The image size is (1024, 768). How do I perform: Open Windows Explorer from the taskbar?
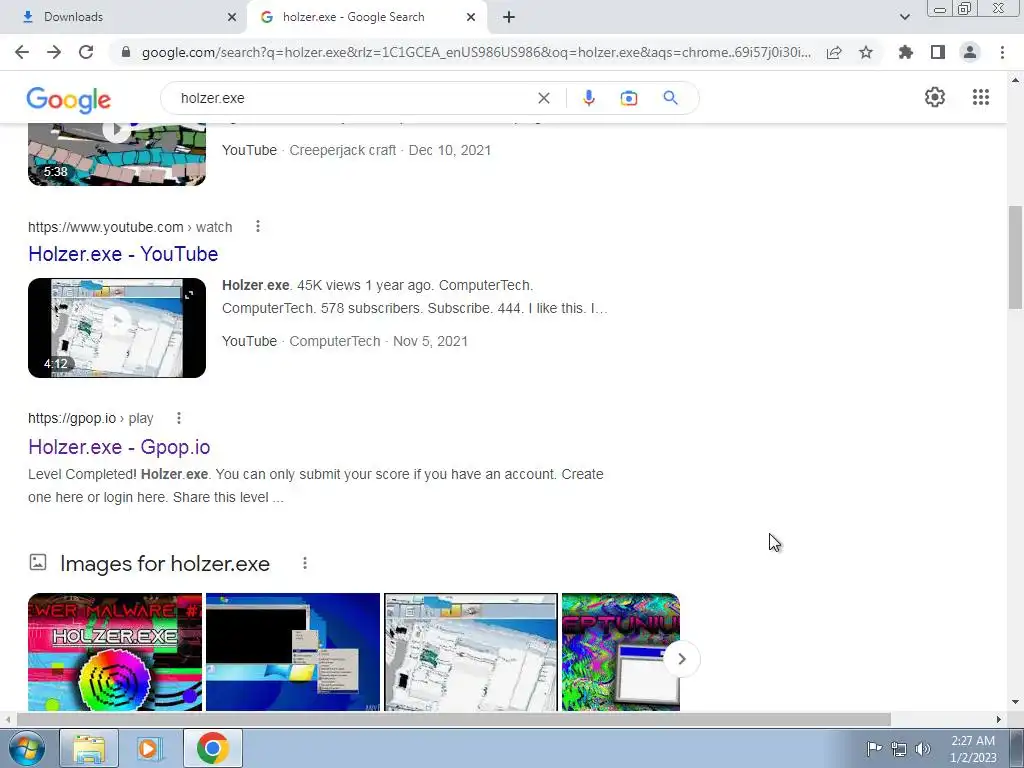coord(89,749)
